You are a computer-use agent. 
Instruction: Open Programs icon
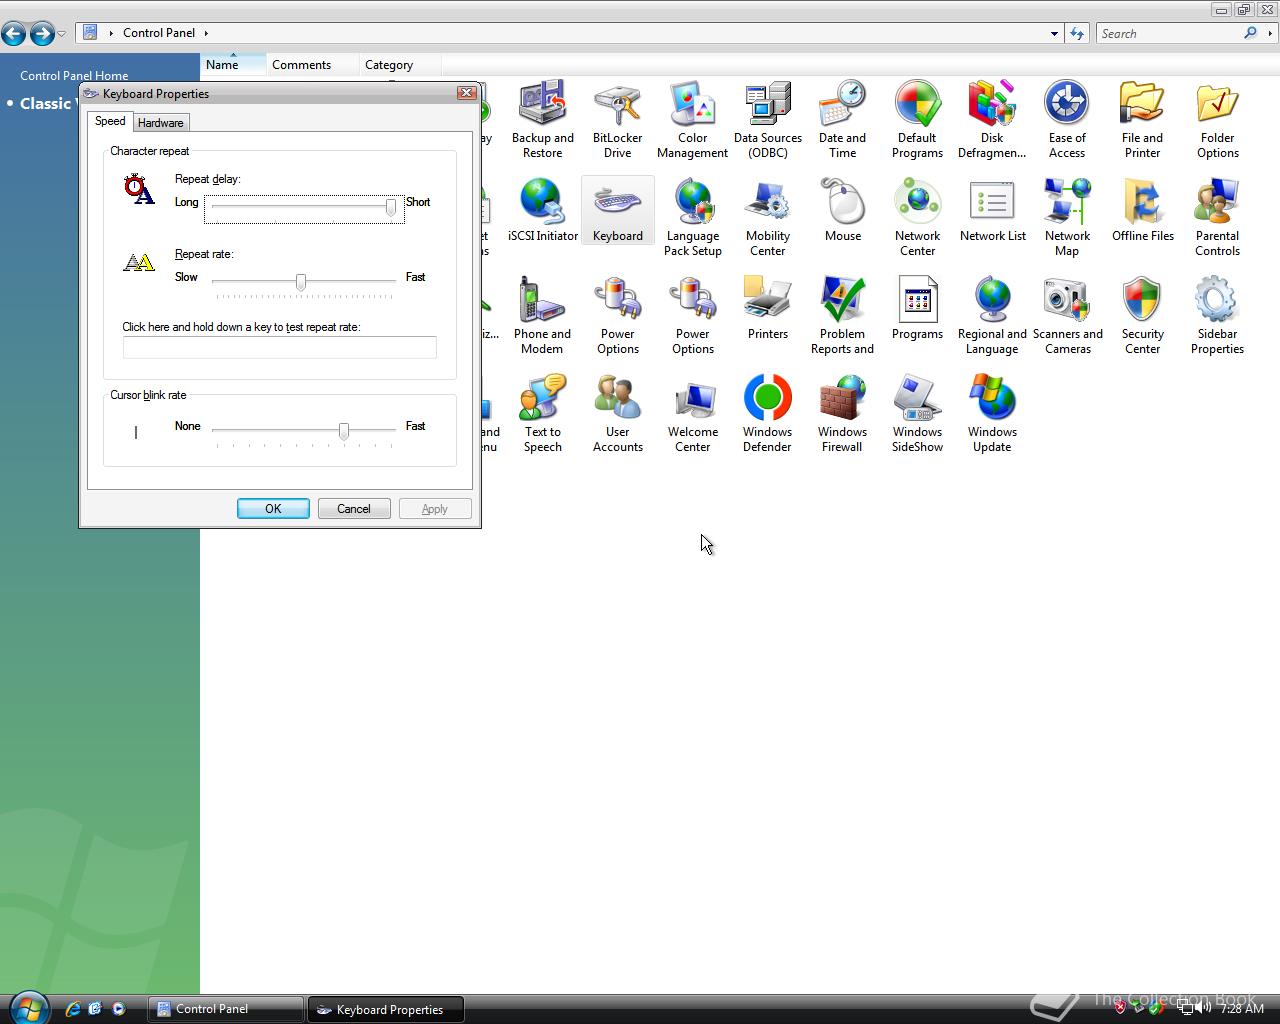pyautogui.click(x=917, y=309)
